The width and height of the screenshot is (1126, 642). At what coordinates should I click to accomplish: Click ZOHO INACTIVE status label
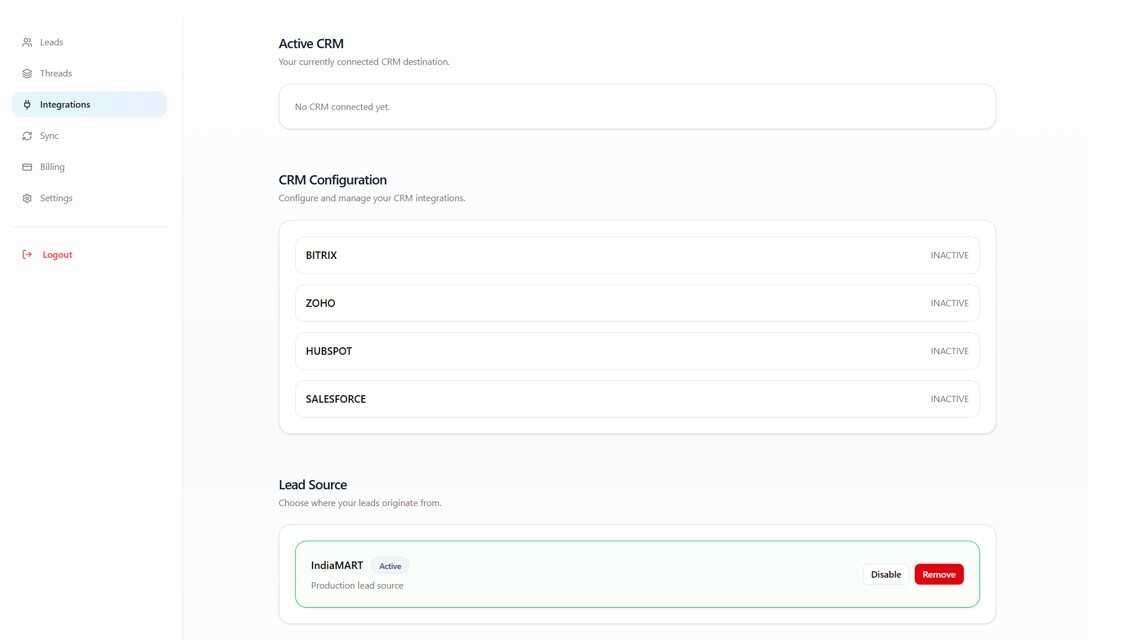point(949,304)
